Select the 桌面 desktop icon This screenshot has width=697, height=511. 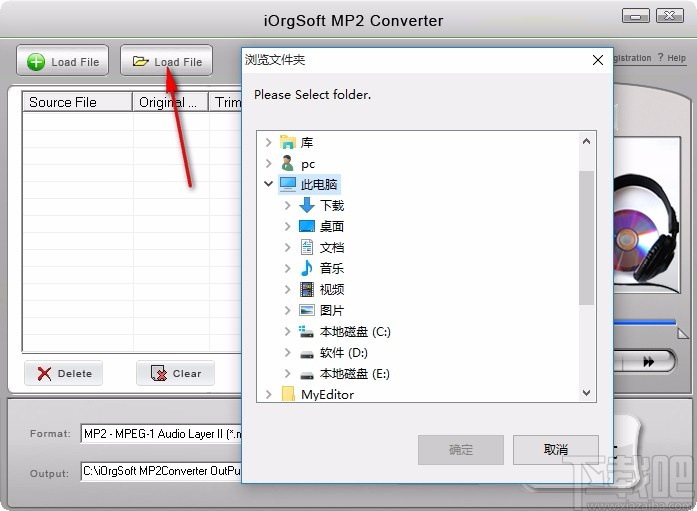[x=307, y=226]
